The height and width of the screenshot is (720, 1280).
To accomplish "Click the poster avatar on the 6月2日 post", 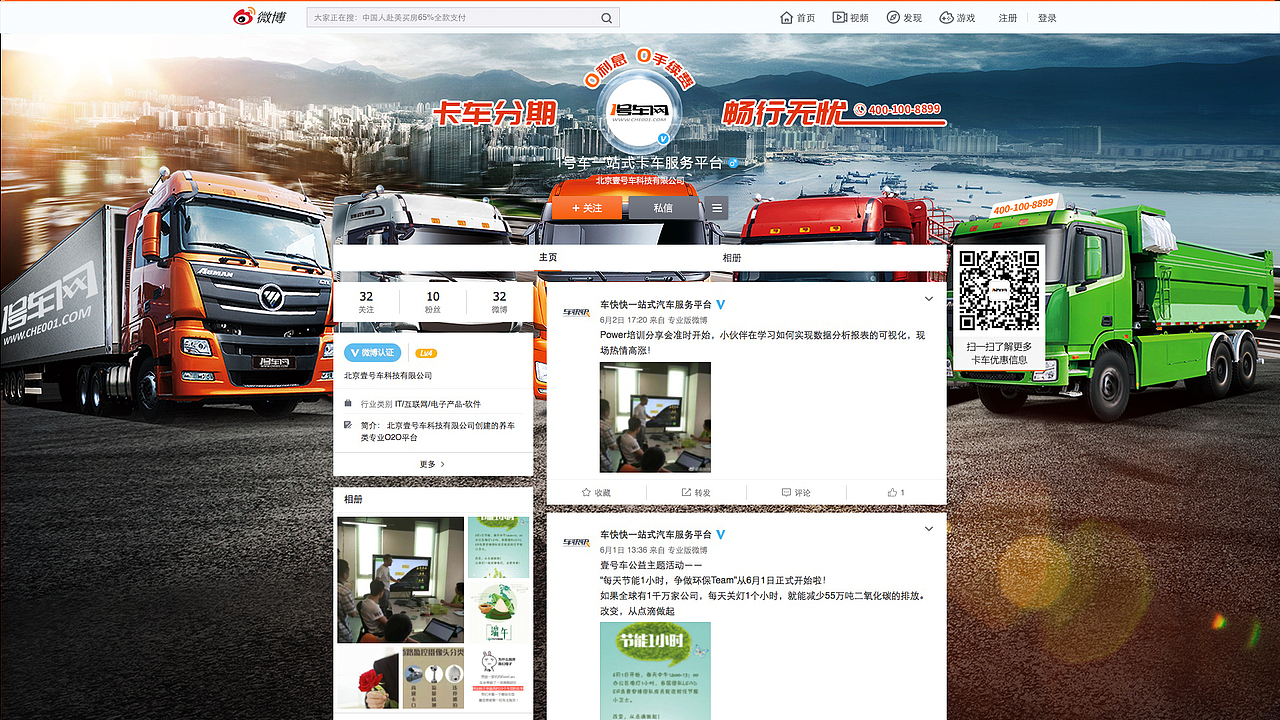I will click(x=575, y=311).
